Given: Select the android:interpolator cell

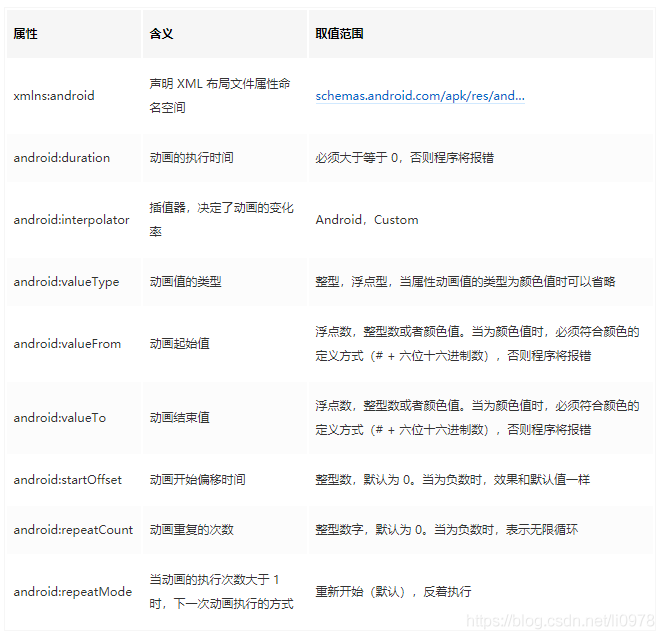Looking at the screenshot, I should 74,220.
